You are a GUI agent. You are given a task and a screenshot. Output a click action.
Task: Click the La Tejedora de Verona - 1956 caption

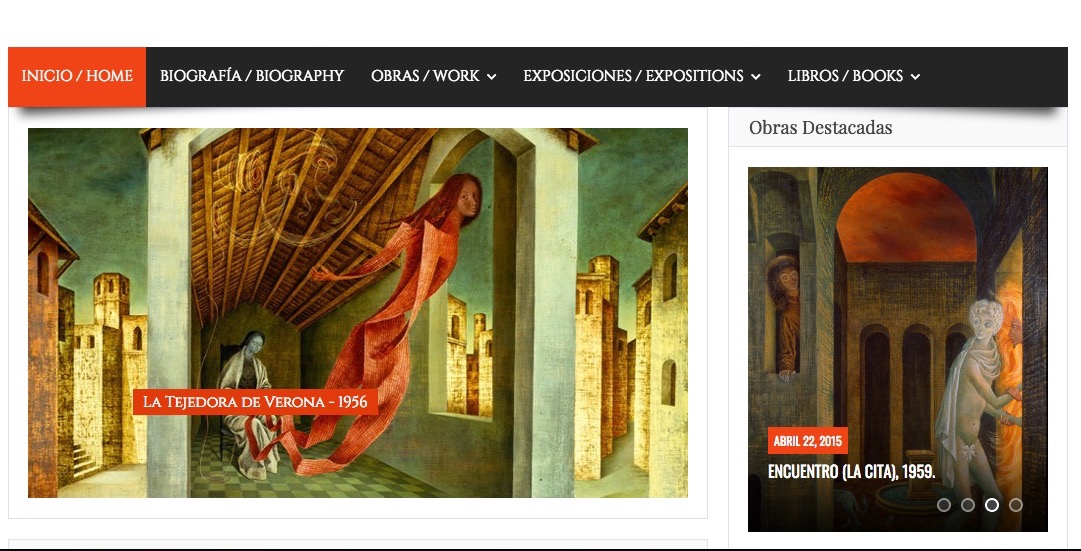click(255, 402)
